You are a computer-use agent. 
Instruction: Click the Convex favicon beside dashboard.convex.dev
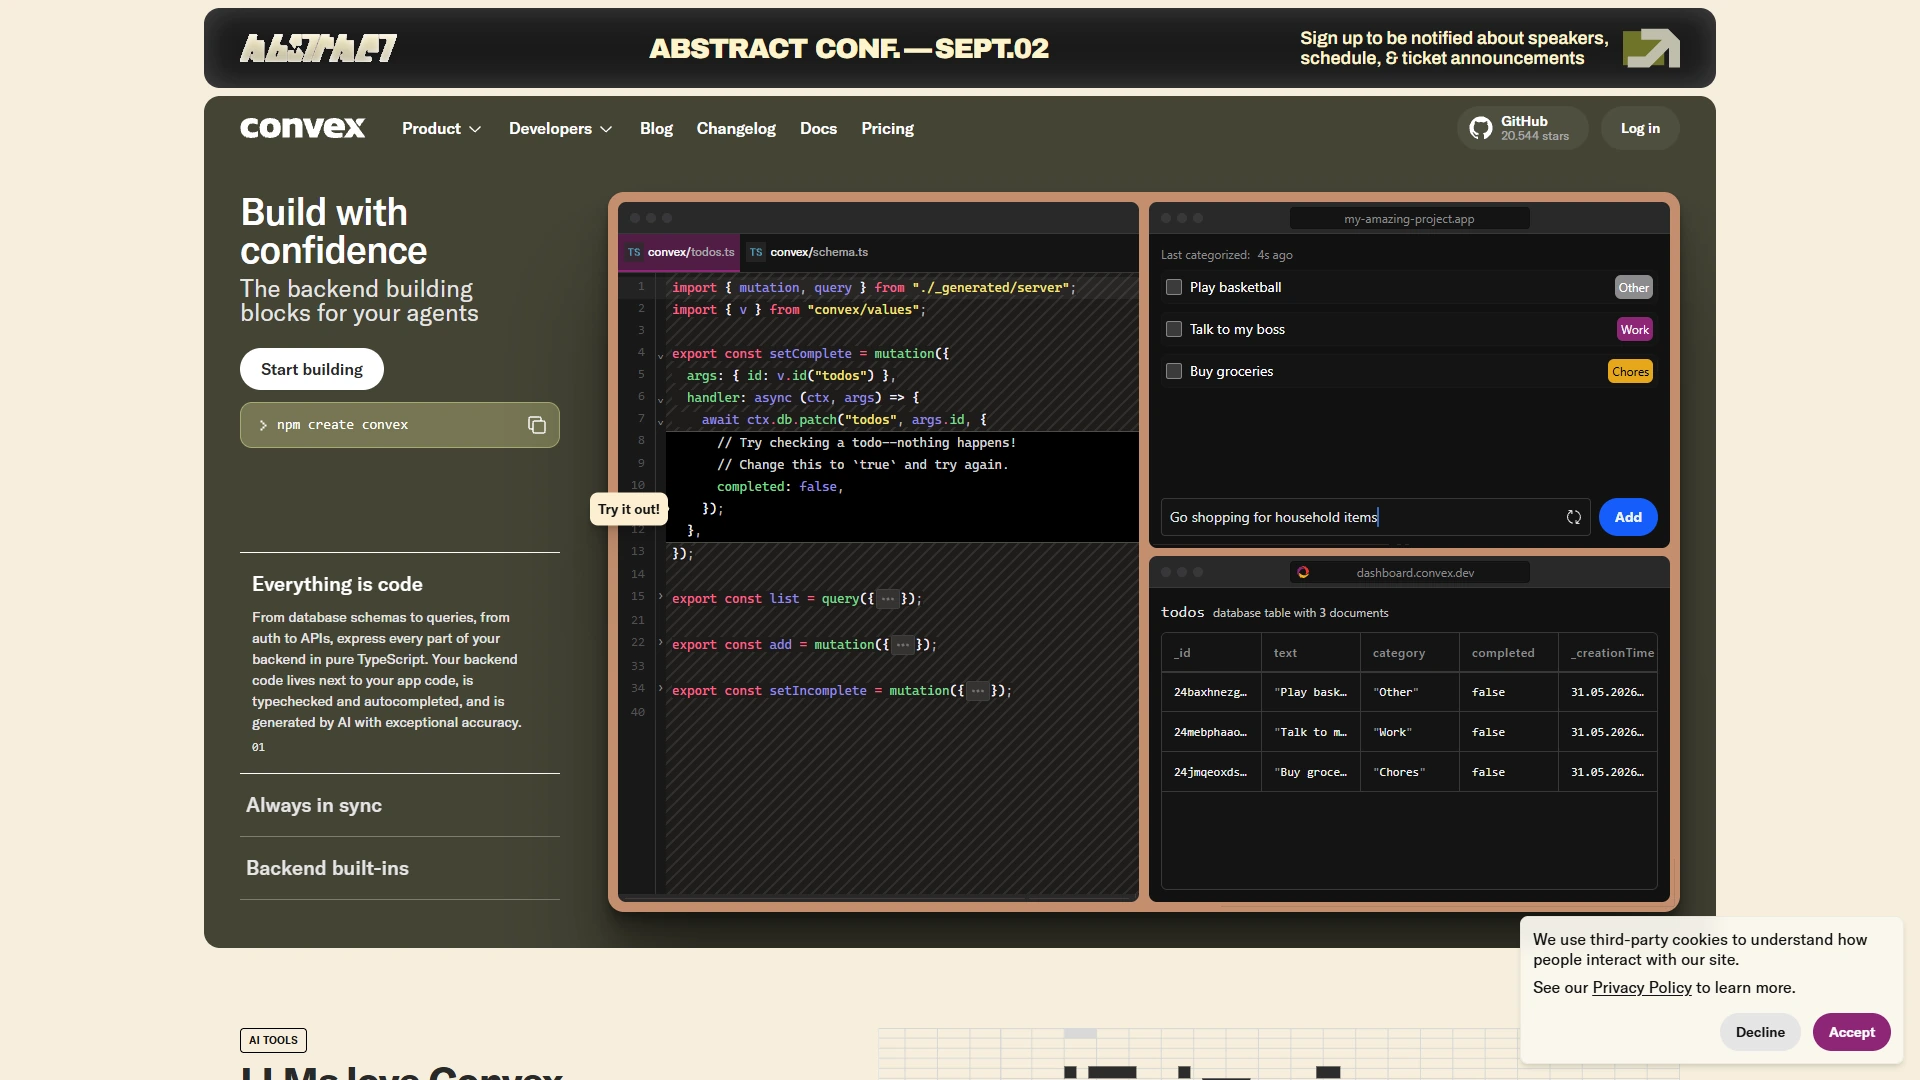(1303, 572)
